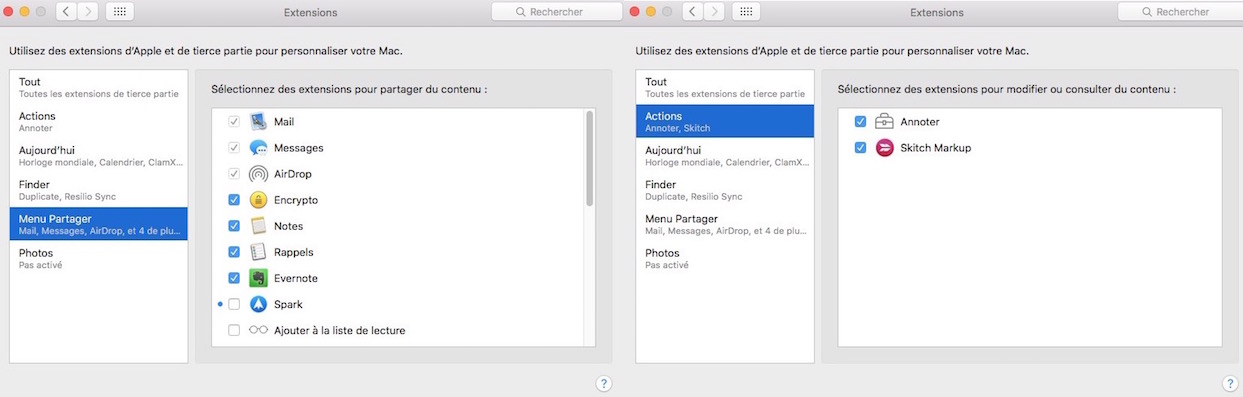Image resolution: width=1243 pixels, height=397 pixels.
Task: Toggle the Messages share extension checkbox
Action: 234,148
